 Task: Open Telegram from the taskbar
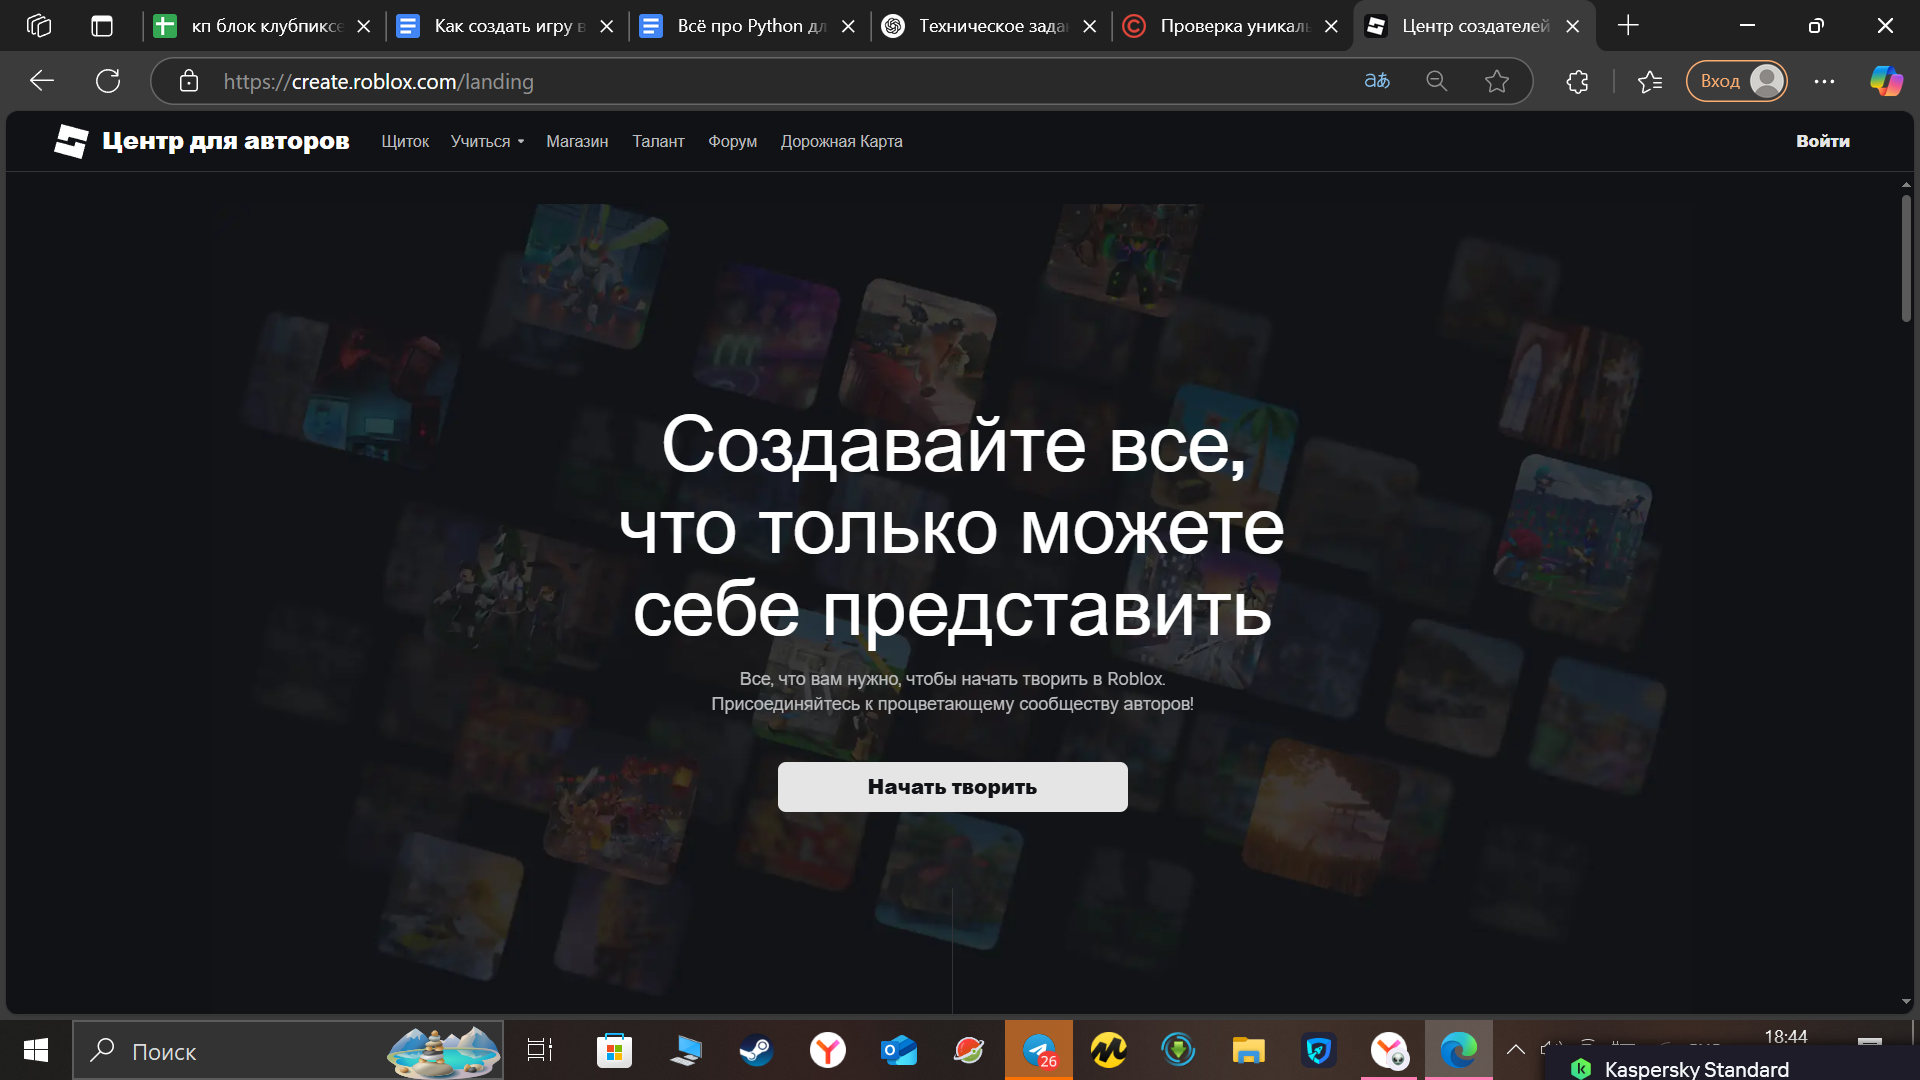(1039, 1050)
